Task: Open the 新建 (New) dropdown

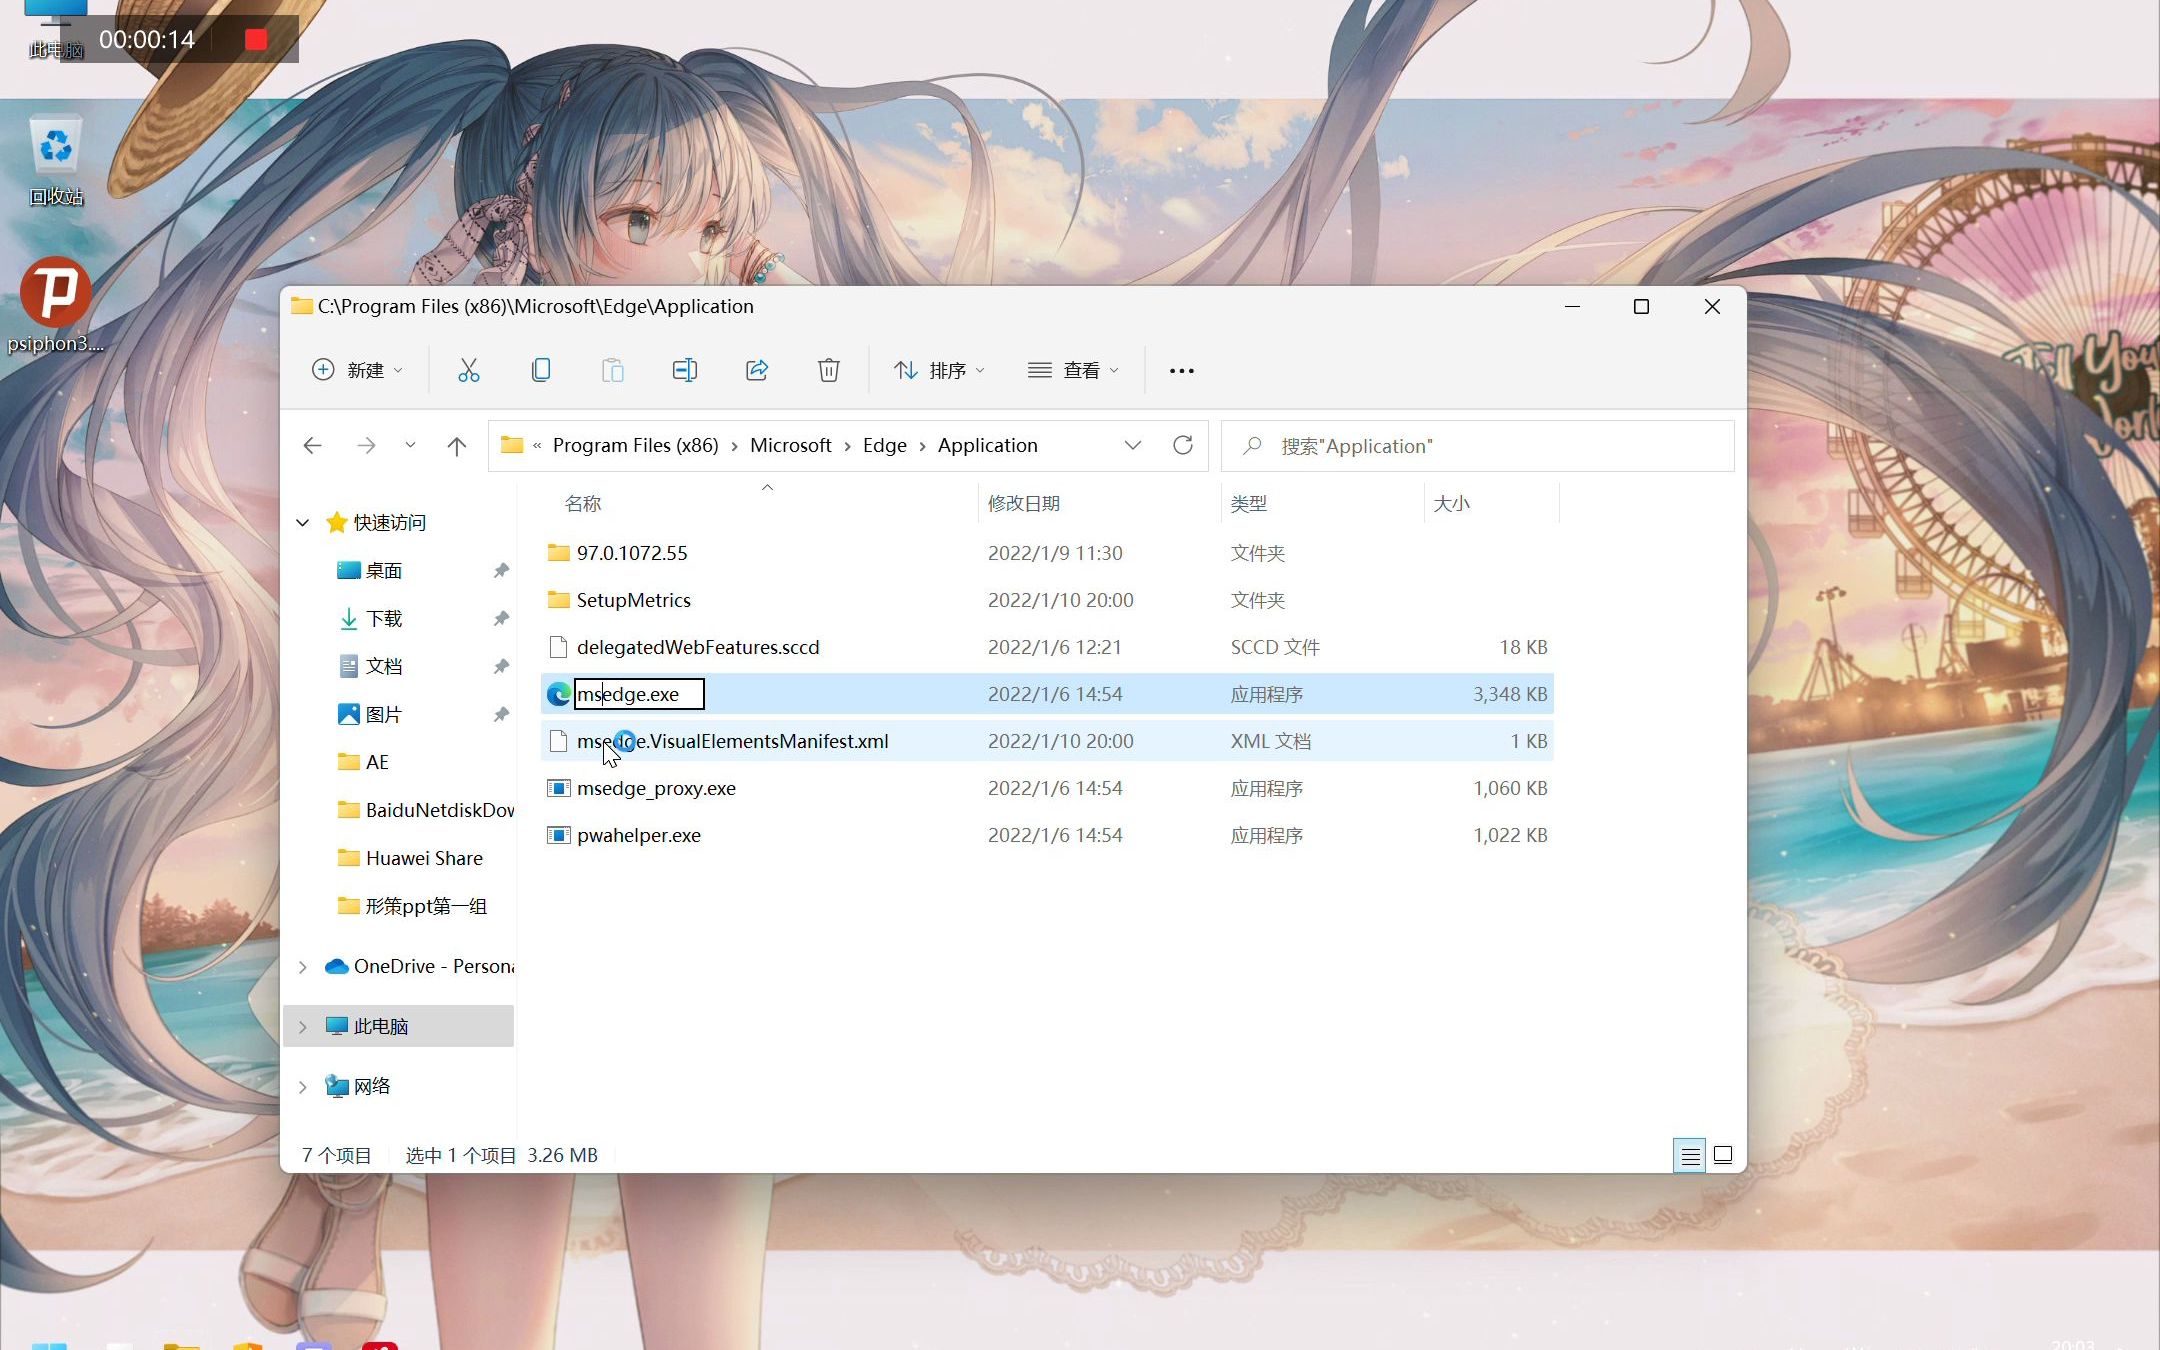Action: tap(357, 370)
